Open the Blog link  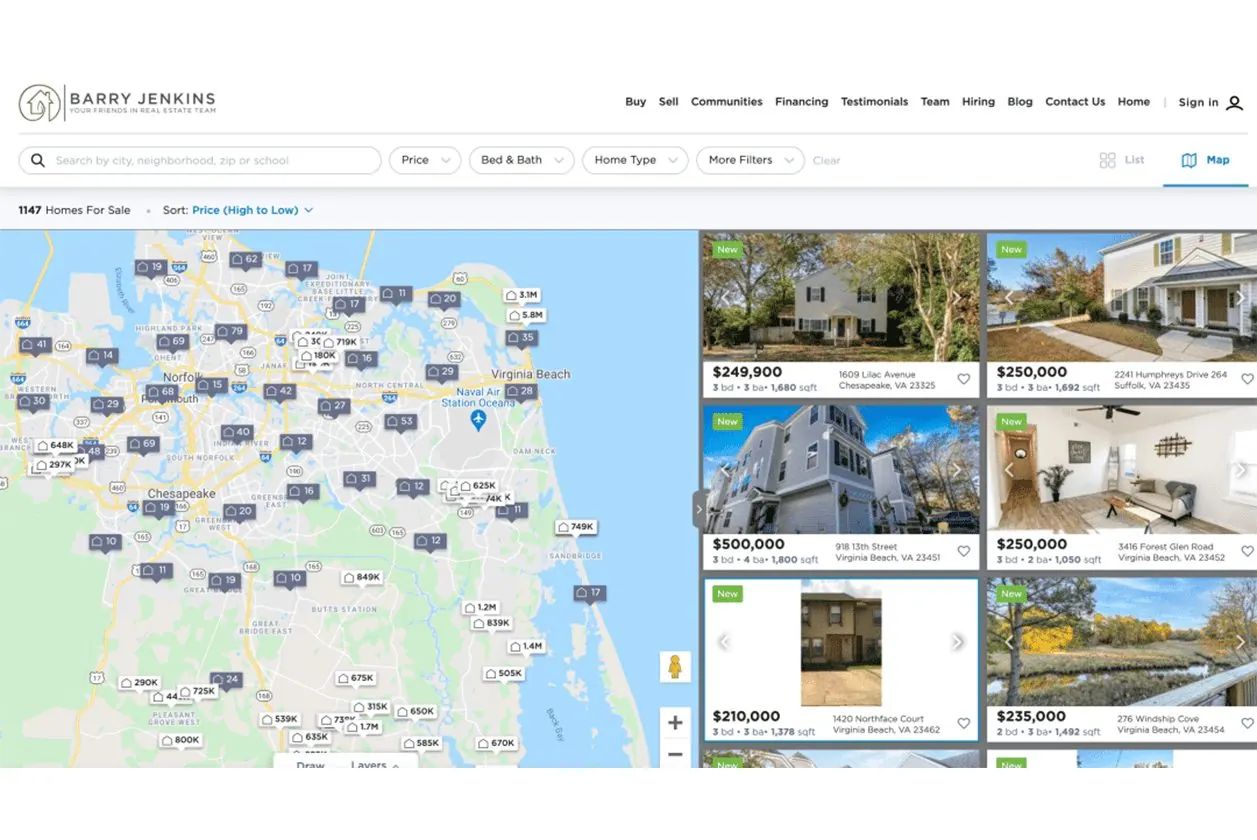click(x=1020, y=102)
